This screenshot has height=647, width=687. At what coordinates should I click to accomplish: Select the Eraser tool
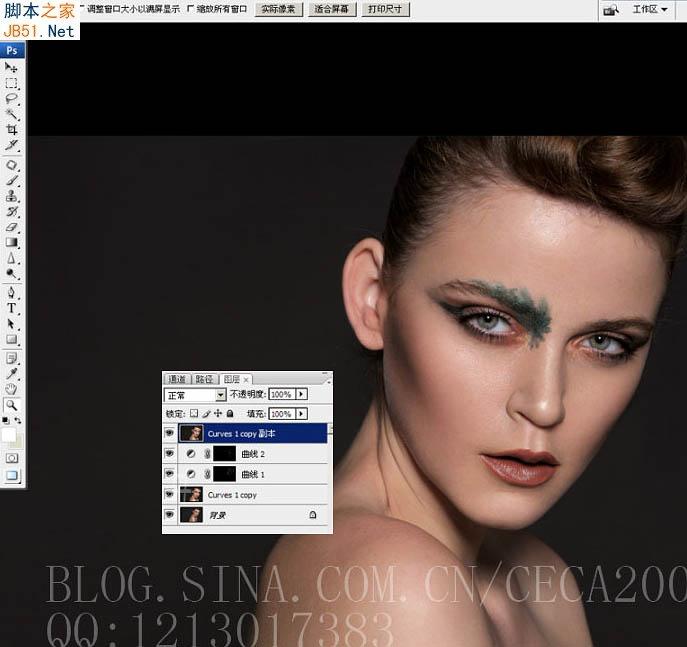tap(11, 227)
